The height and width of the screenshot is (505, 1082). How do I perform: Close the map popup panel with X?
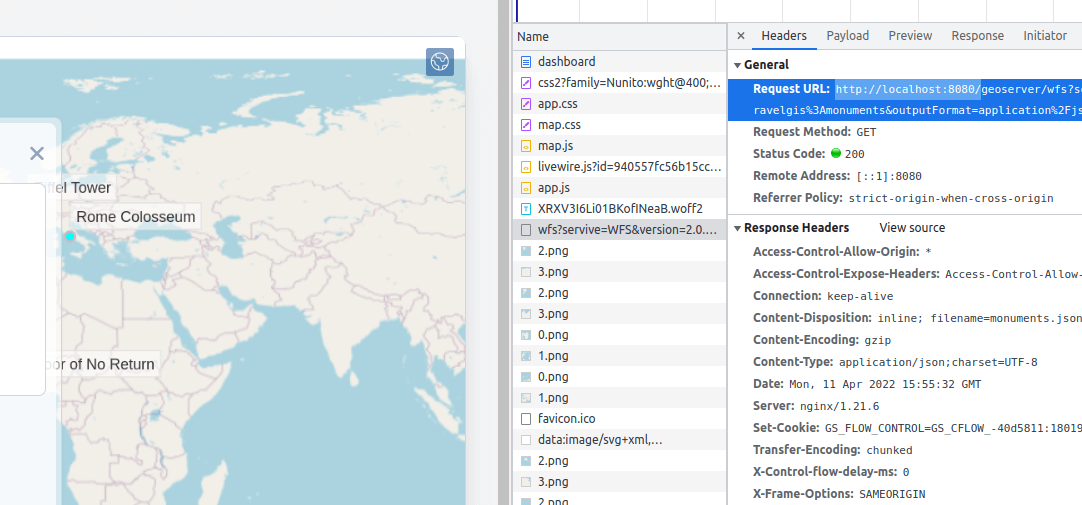[x=37, y=153]
